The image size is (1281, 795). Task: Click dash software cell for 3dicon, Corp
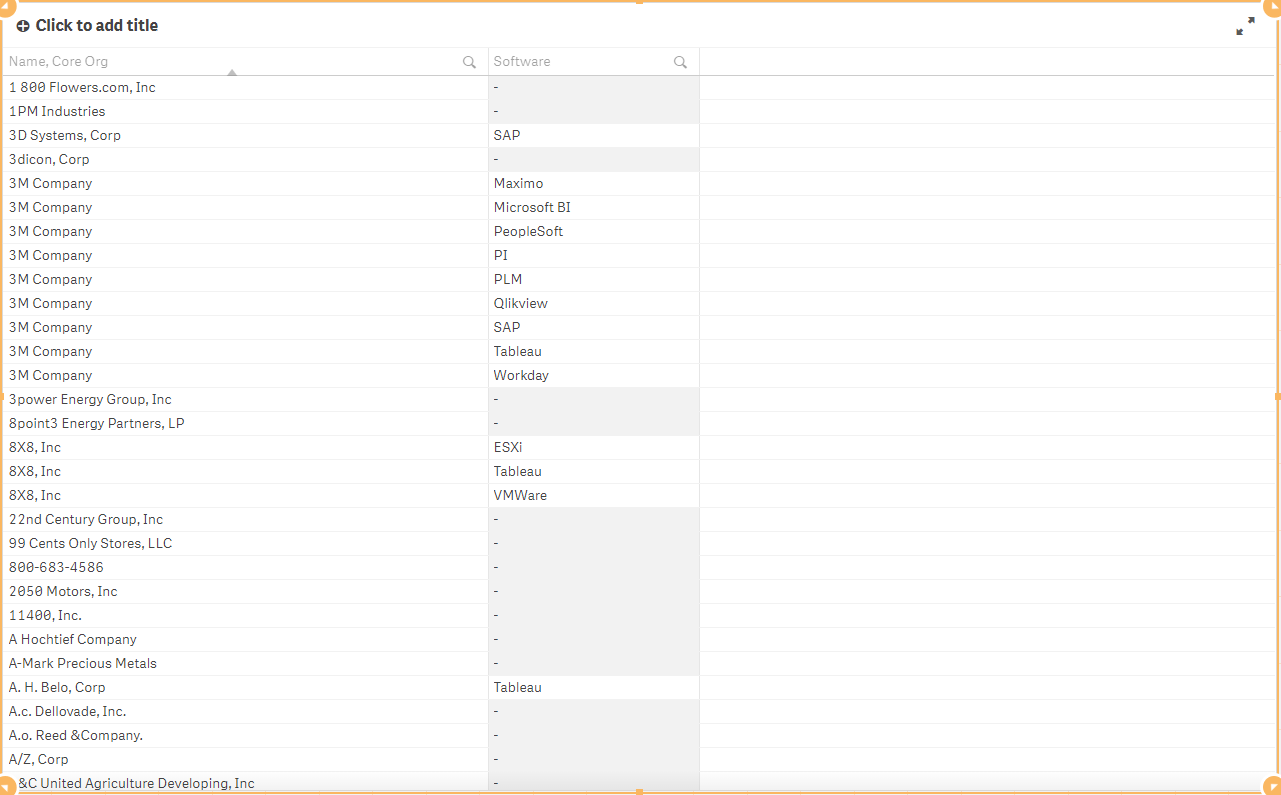(594, 159)
